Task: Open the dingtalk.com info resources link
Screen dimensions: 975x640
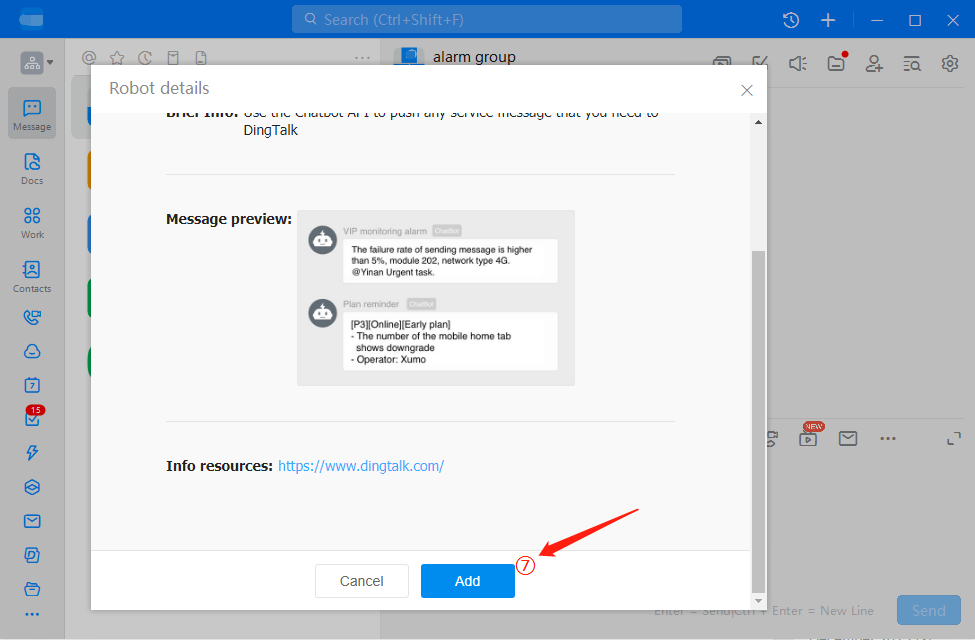Action: [x=360, y=466]
